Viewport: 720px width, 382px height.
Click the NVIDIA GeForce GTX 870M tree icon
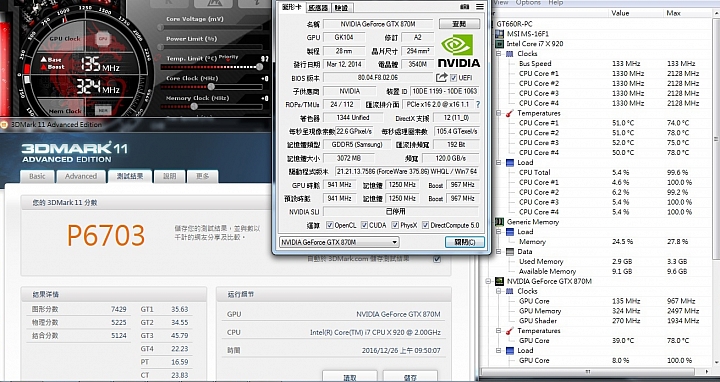500,281
